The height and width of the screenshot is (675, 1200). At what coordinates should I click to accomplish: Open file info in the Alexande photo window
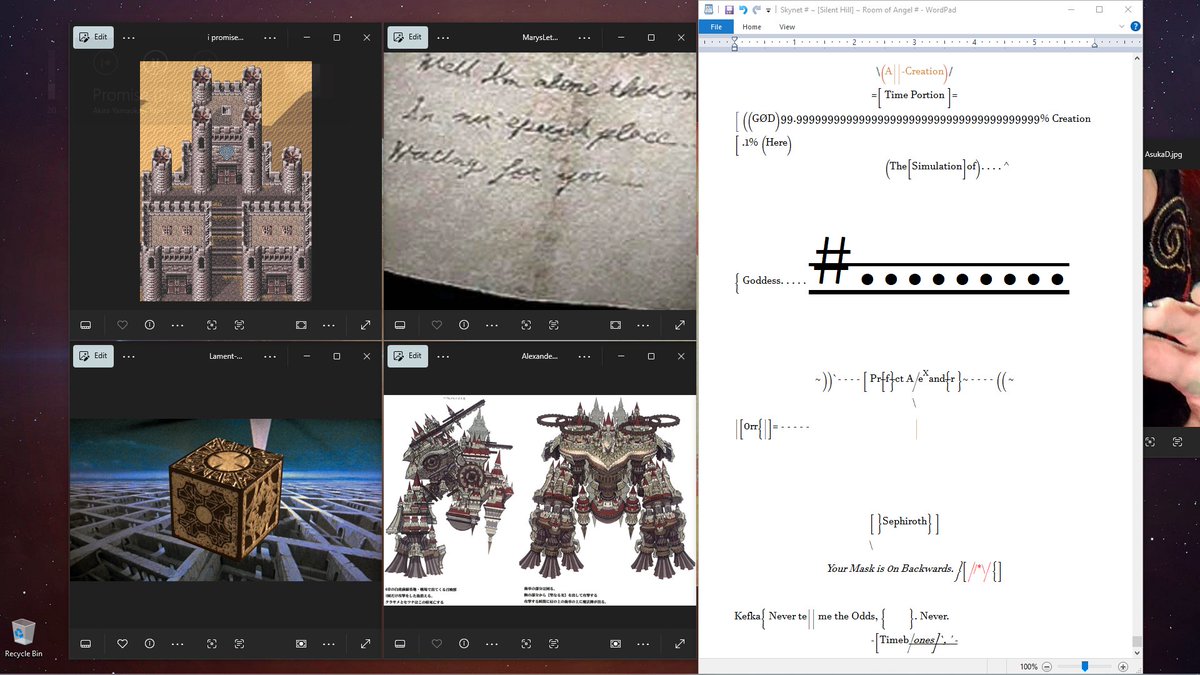click(463, 643)
